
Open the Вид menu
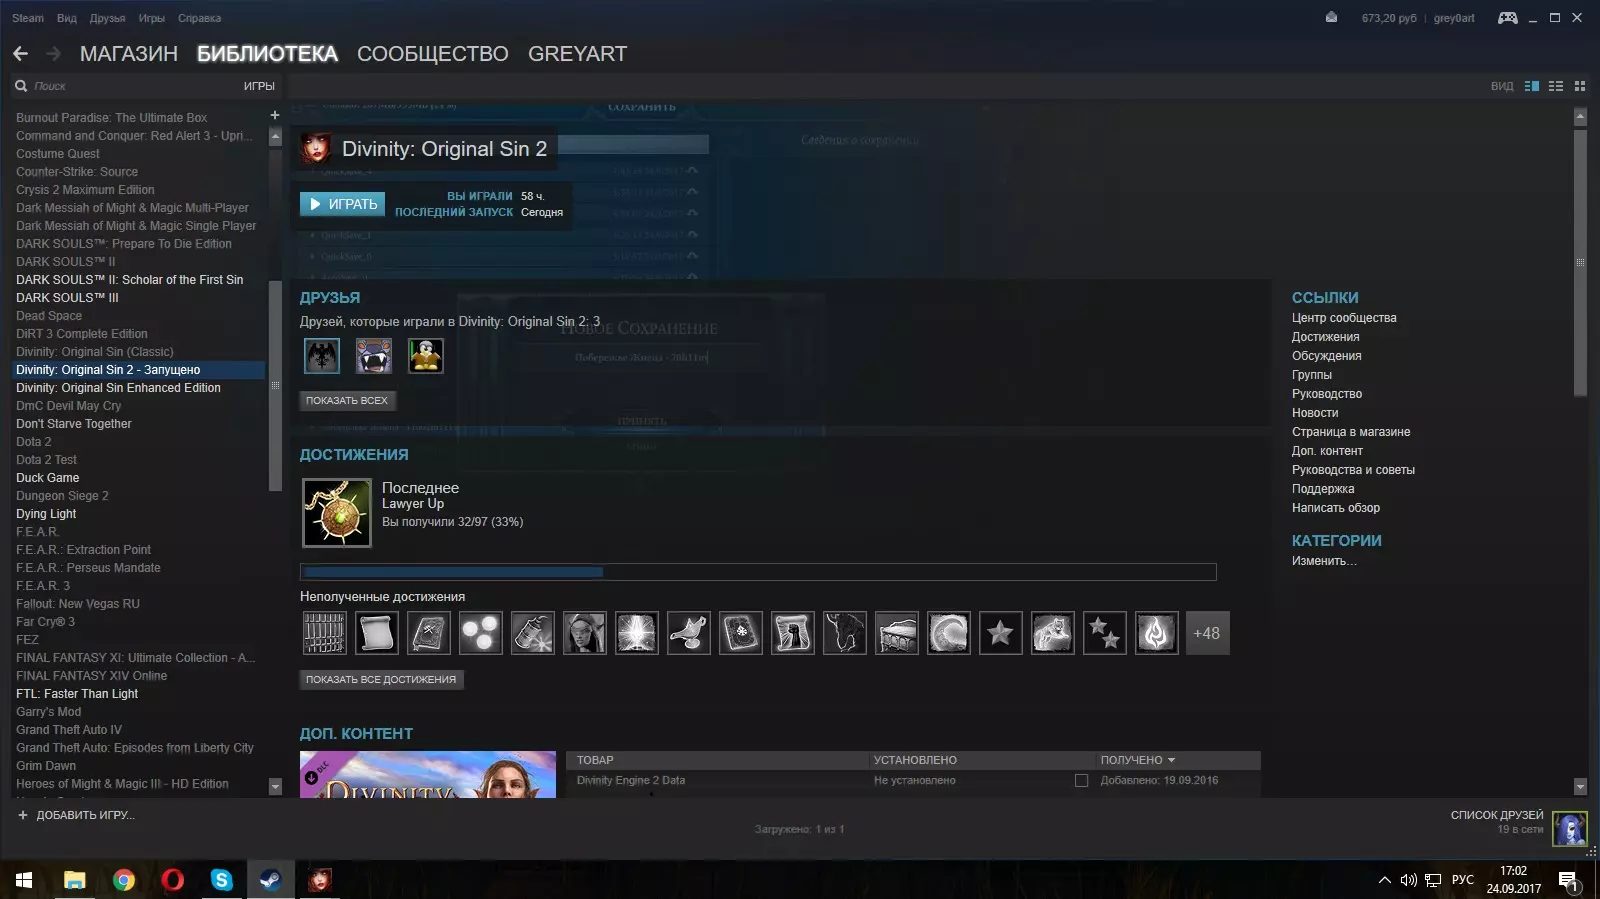(67, 18)
